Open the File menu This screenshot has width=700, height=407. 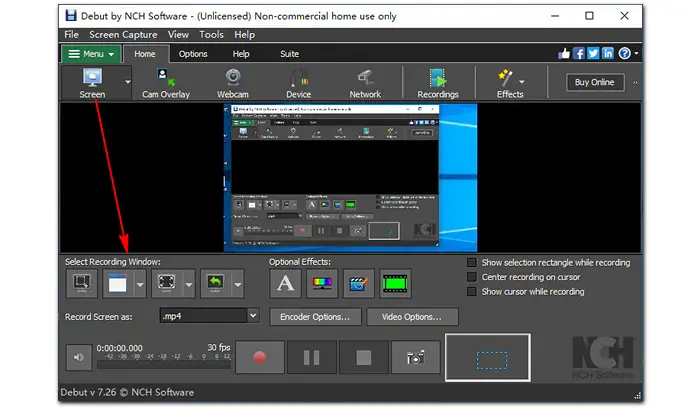click(71, 34)
